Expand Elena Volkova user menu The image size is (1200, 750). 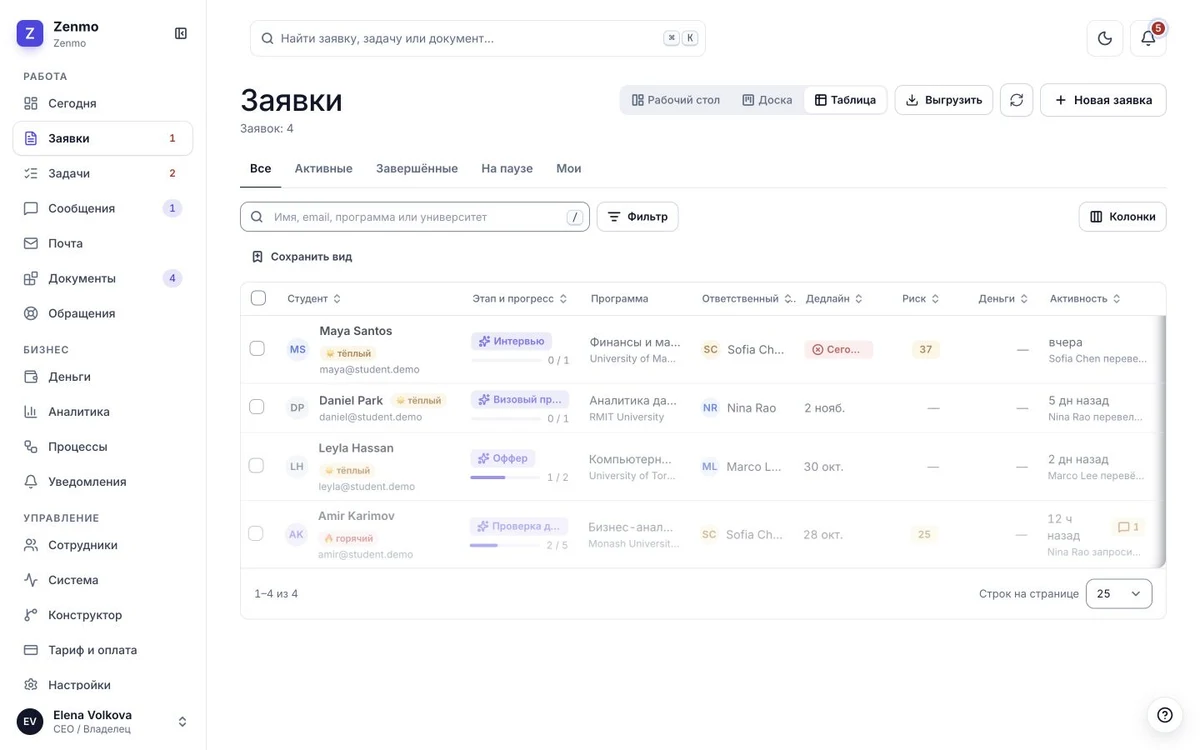click(103, 721)
